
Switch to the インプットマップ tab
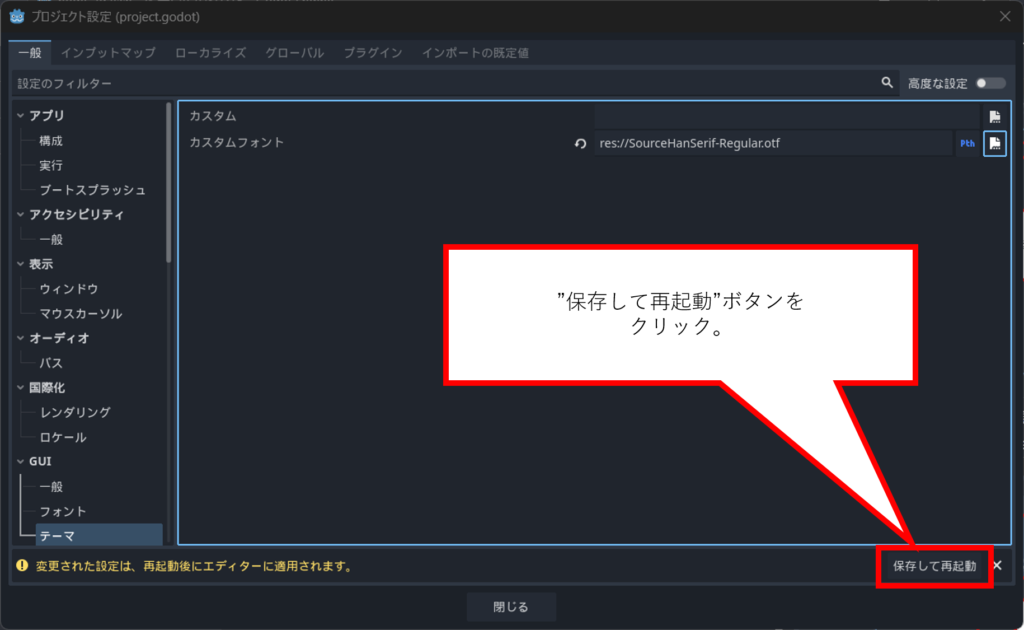[x=108, y=52]
